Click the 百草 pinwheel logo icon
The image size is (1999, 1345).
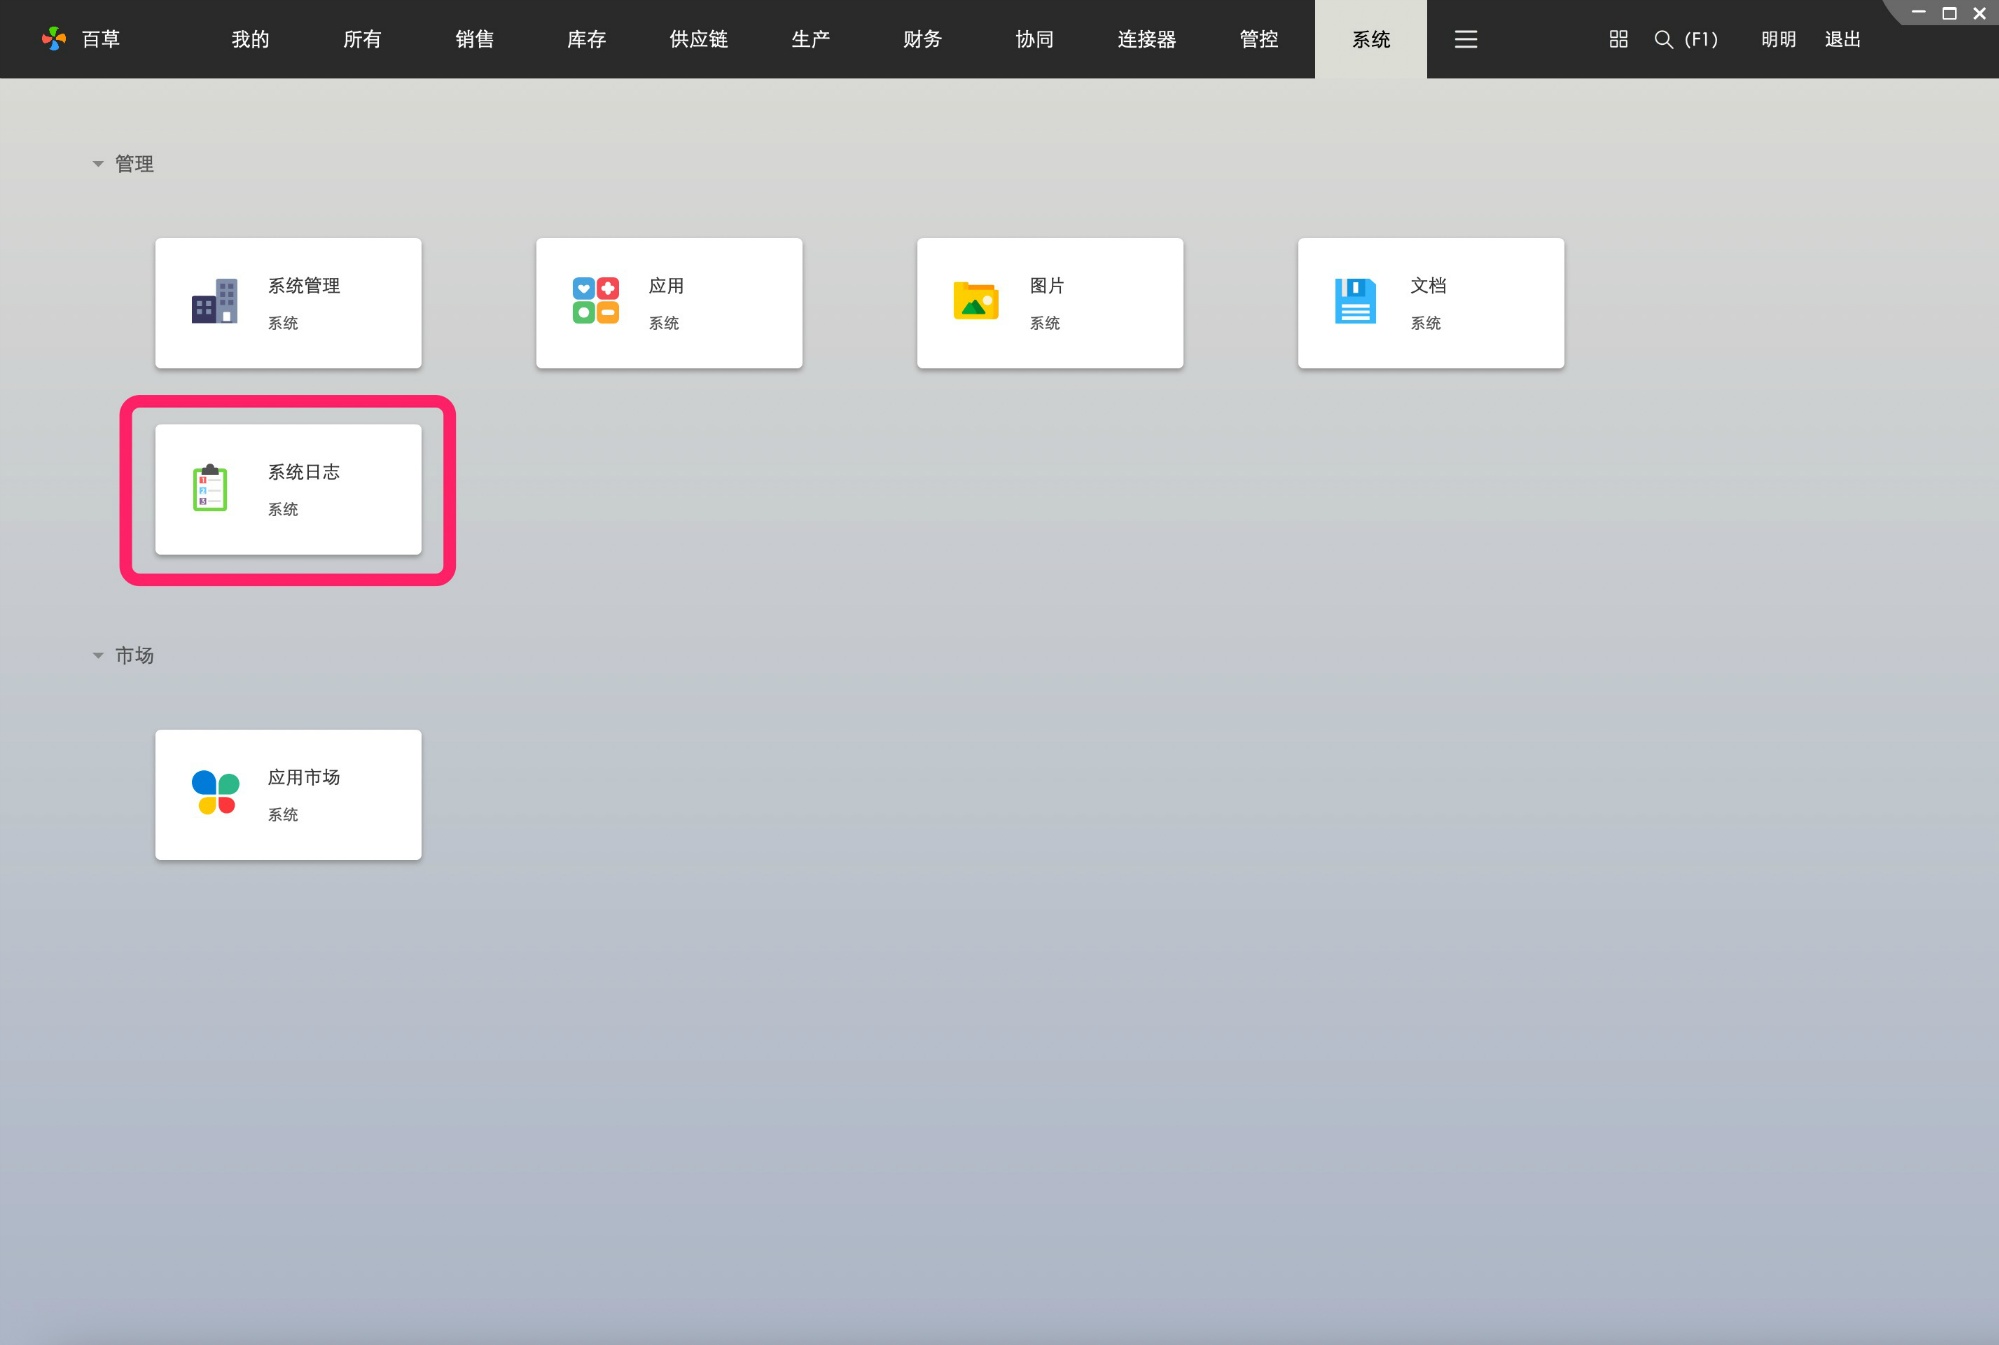54,39
